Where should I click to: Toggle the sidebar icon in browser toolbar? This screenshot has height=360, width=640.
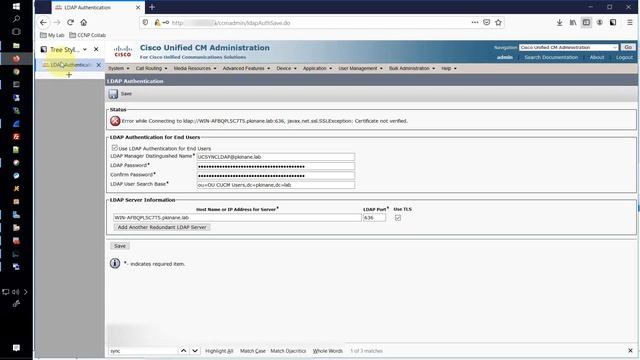586,22
